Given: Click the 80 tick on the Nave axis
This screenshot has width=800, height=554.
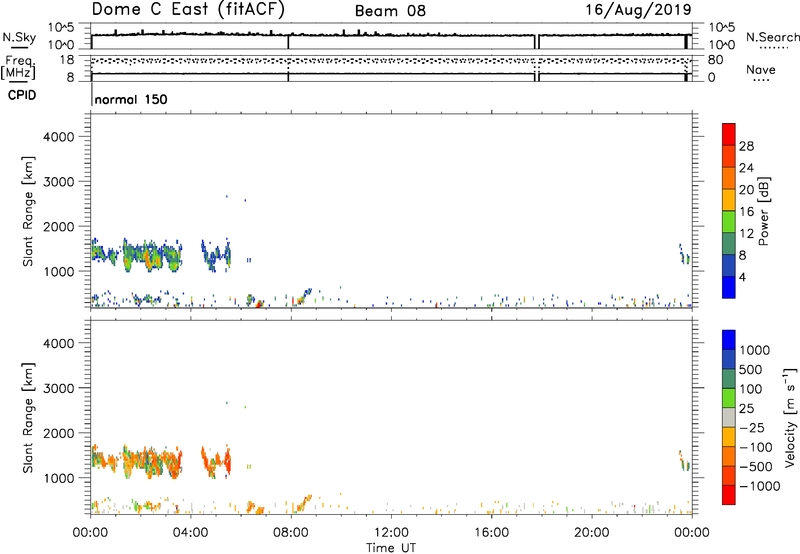Looking at the screenshot, I should click(x=715, y=60).
